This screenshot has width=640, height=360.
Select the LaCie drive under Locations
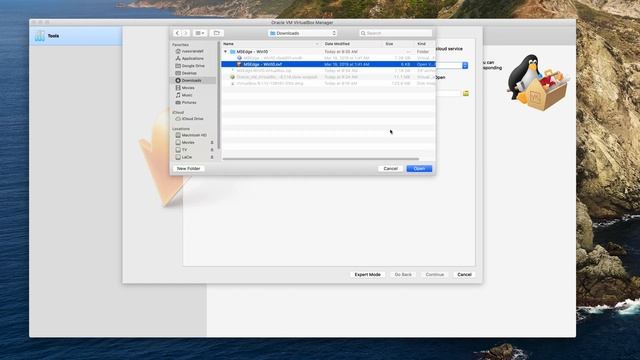(187, 157)
